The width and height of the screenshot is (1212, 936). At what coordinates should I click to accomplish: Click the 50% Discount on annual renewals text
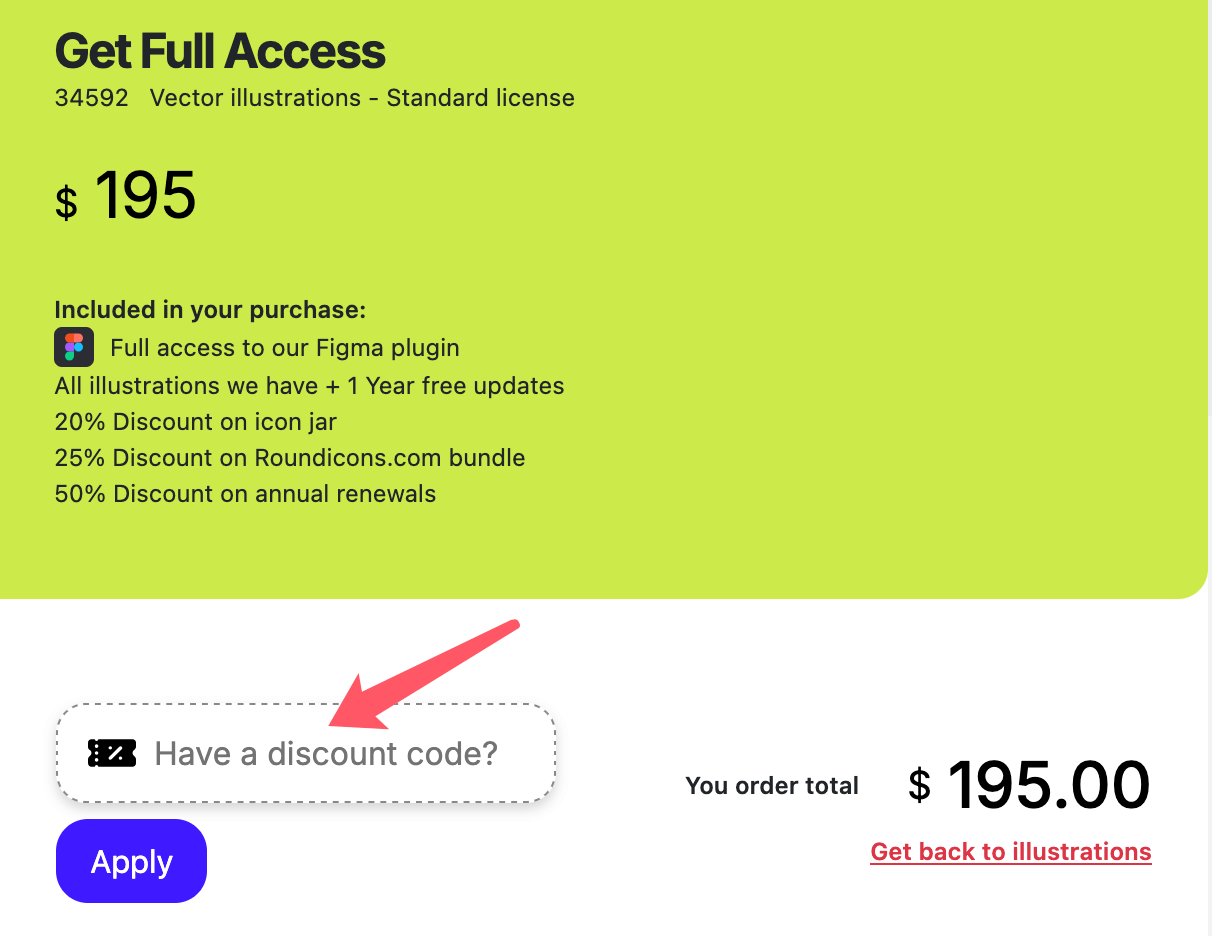tap(245, 493)
